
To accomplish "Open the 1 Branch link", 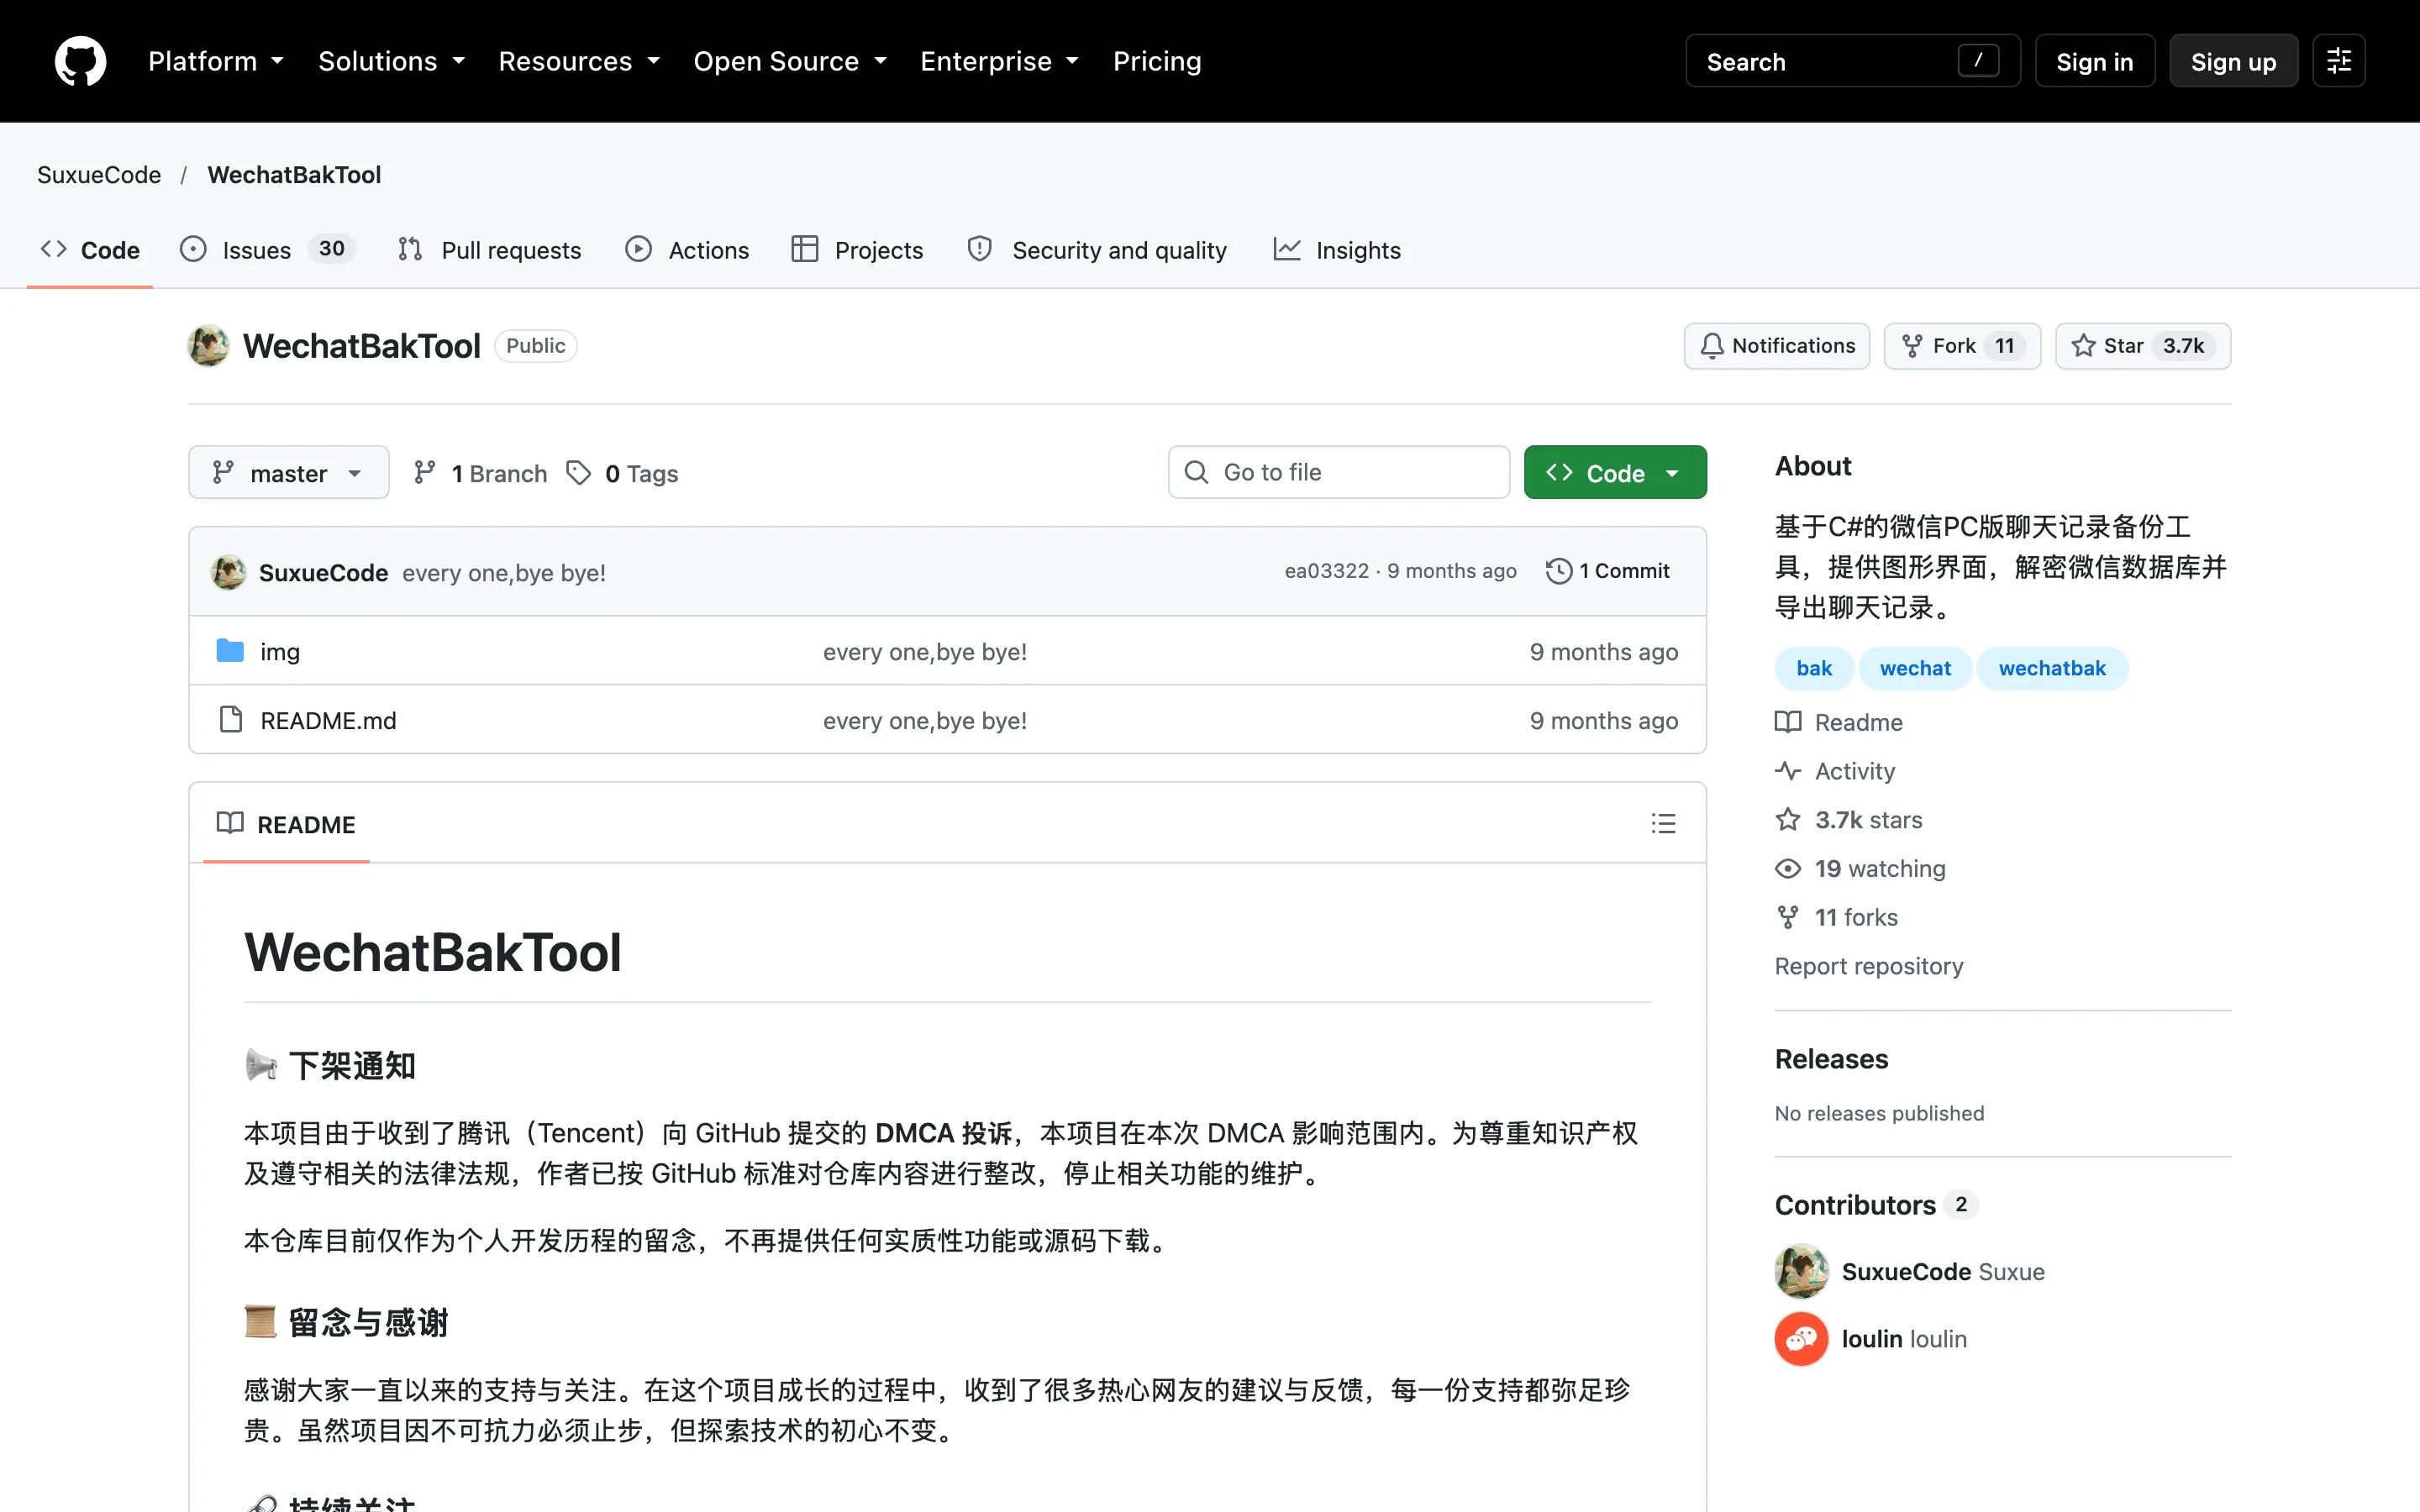I will (x=481, y=473).
